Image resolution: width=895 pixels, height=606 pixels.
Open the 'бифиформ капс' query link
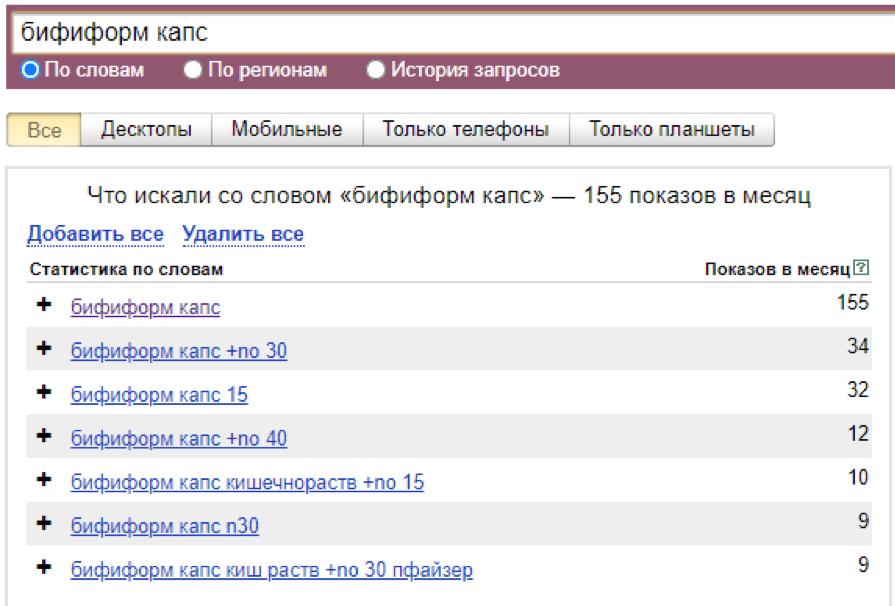(145, 308)
